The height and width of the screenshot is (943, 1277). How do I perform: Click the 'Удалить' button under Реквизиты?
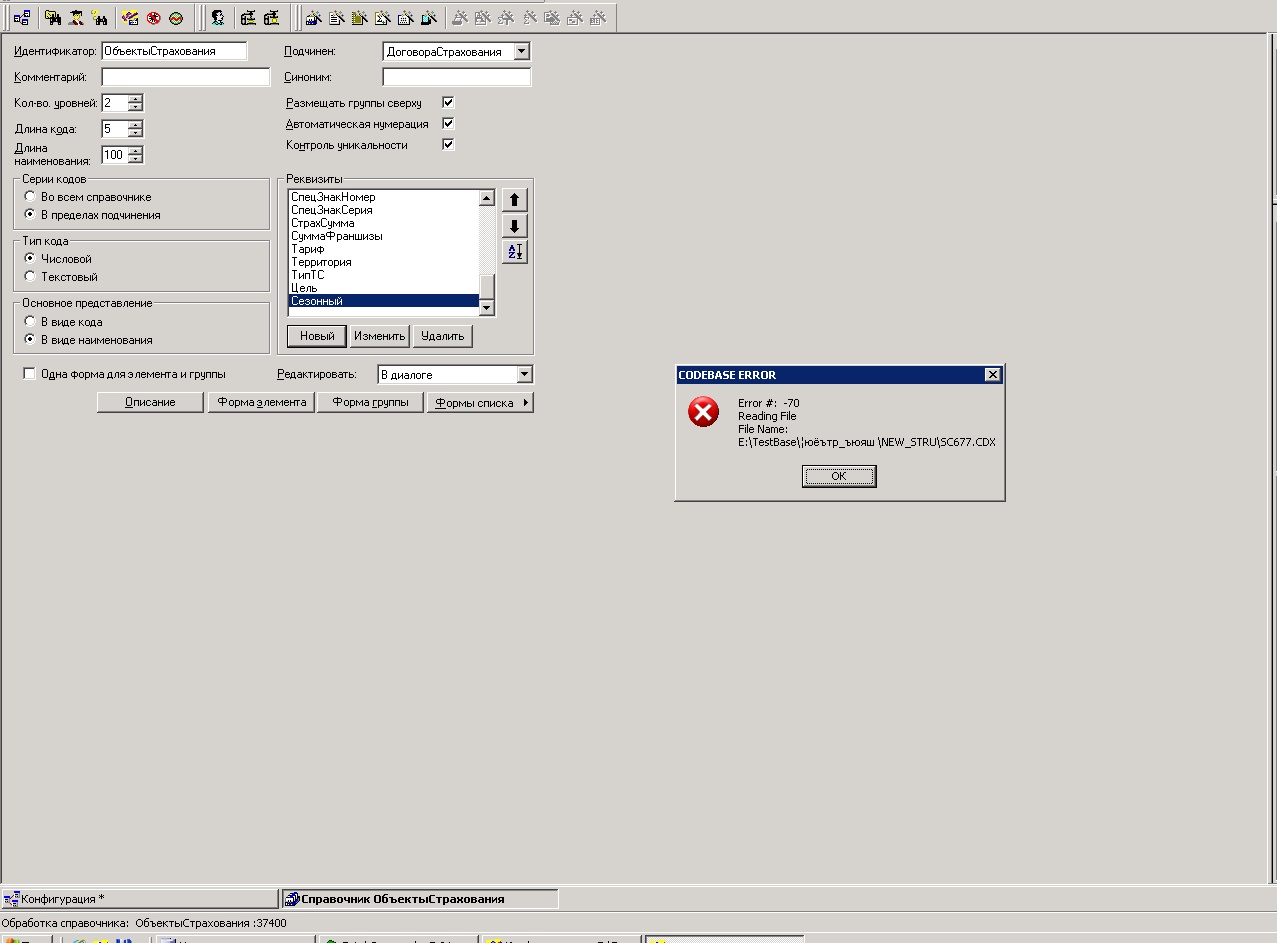coord(442,336)
